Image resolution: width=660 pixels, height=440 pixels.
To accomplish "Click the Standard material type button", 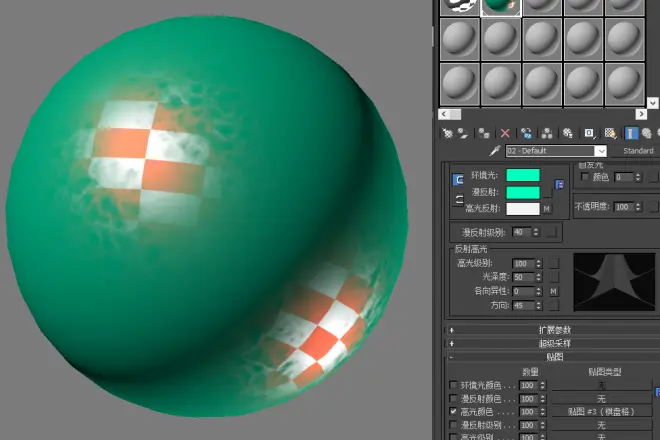I will point(637,151).
